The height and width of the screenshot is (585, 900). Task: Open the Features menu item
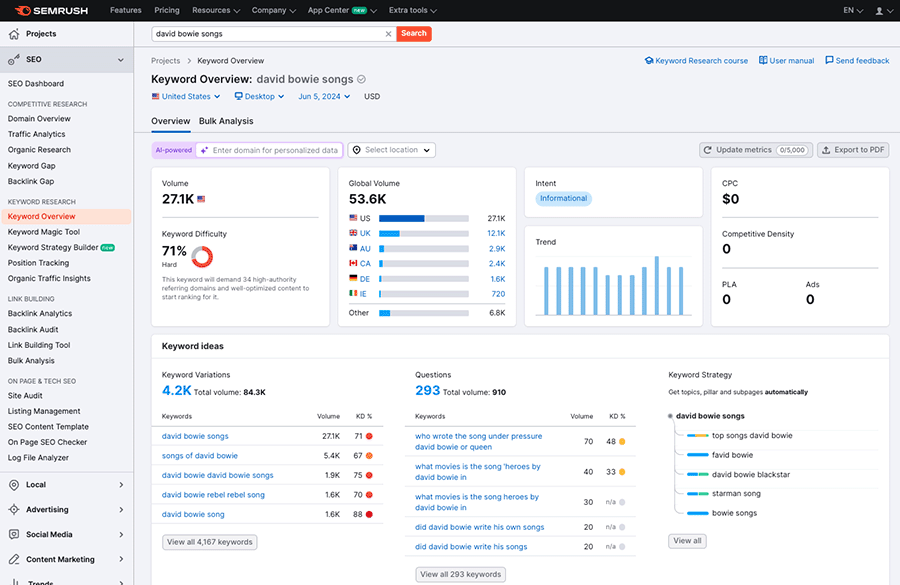[x=126, y=10]
